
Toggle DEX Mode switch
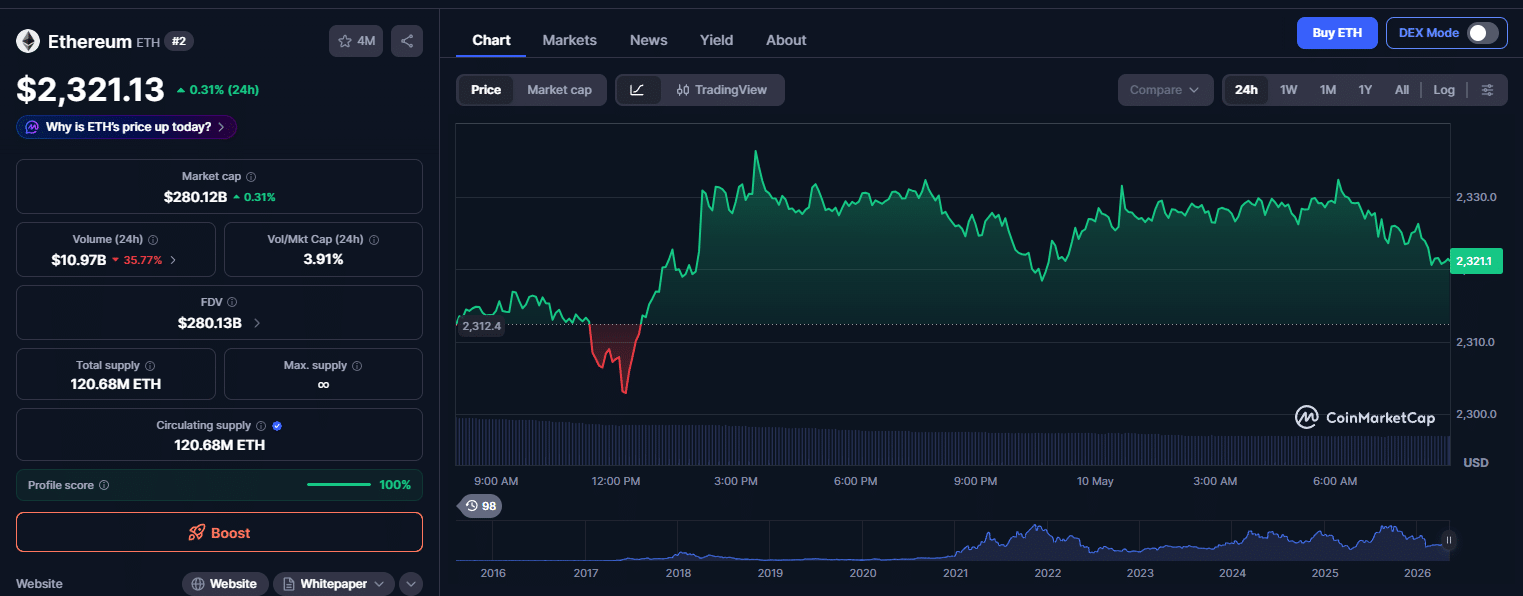pos(1483,33)
